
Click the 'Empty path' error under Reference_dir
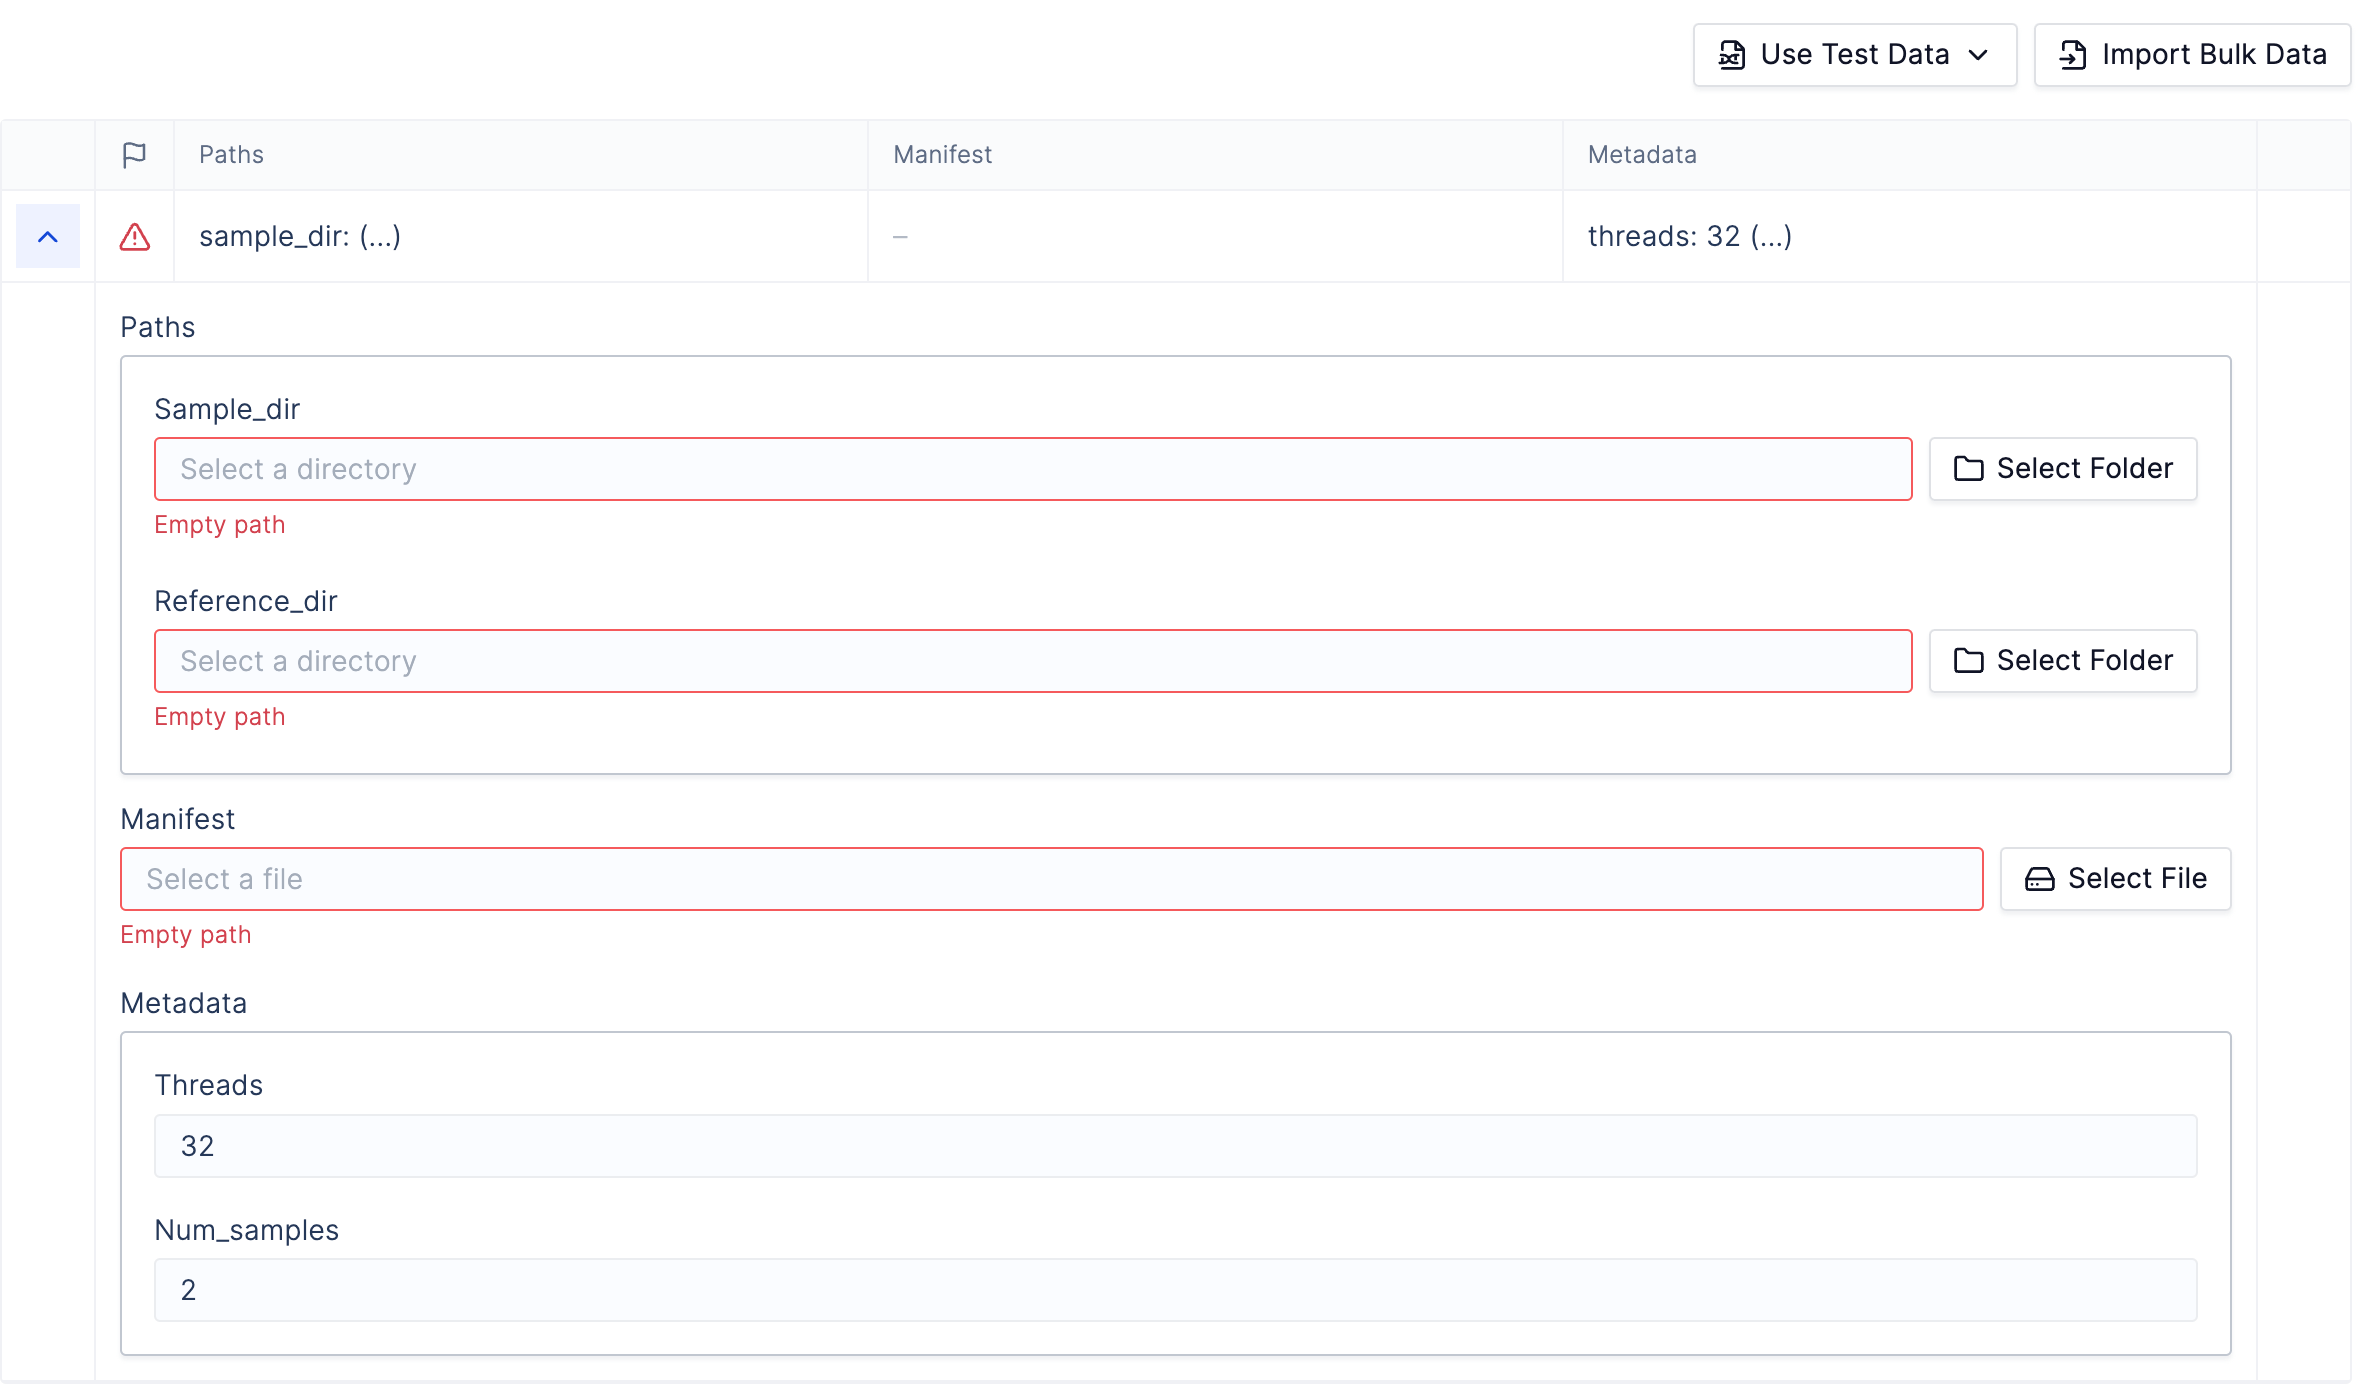[220, 717]
